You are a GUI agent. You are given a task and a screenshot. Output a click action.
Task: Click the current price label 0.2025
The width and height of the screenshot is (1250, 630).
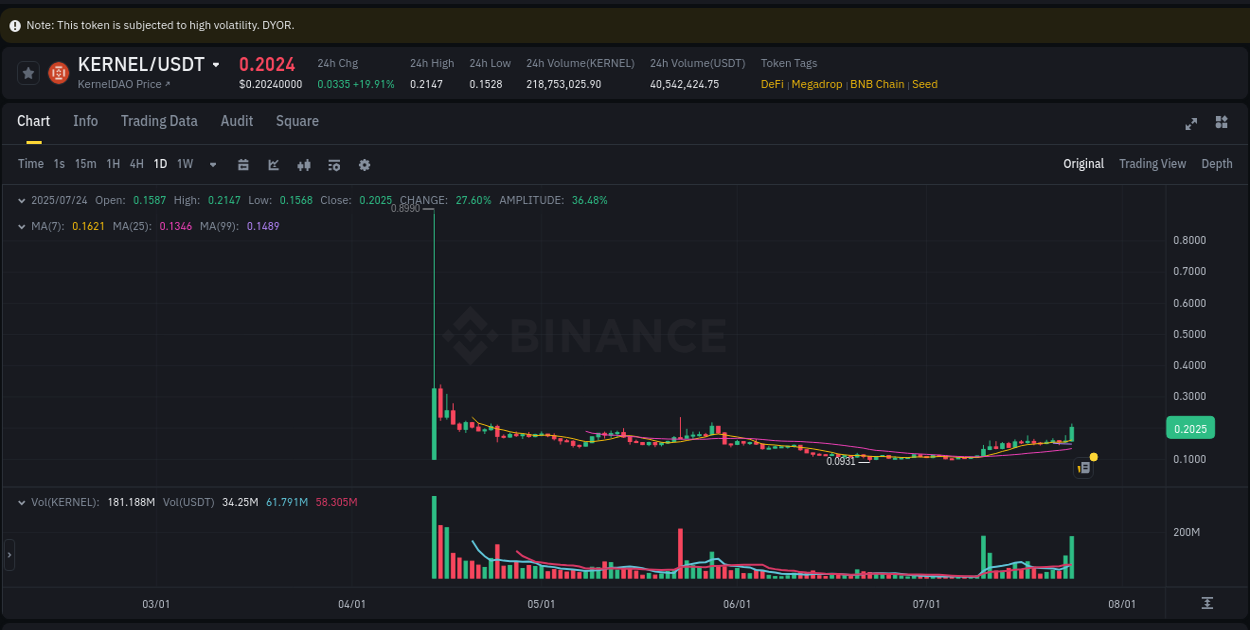click(x=1190, y=427)
